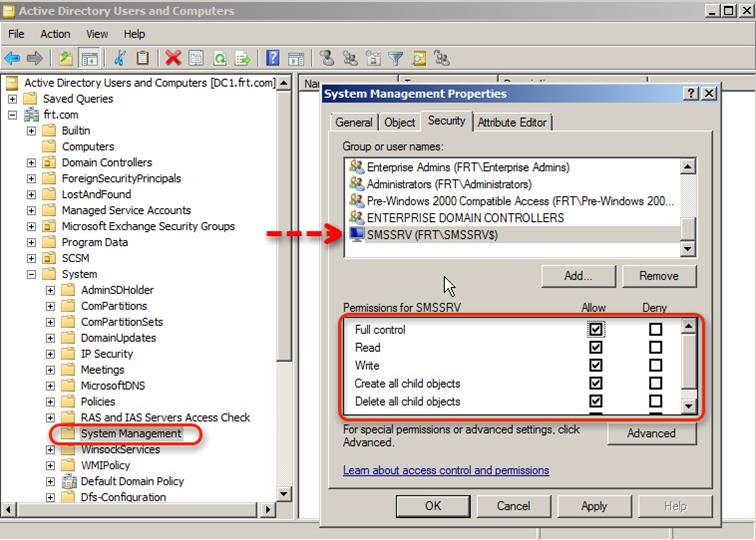Click the Remove button
Viewport: 756px width, 540px height.
click(659, 276)
